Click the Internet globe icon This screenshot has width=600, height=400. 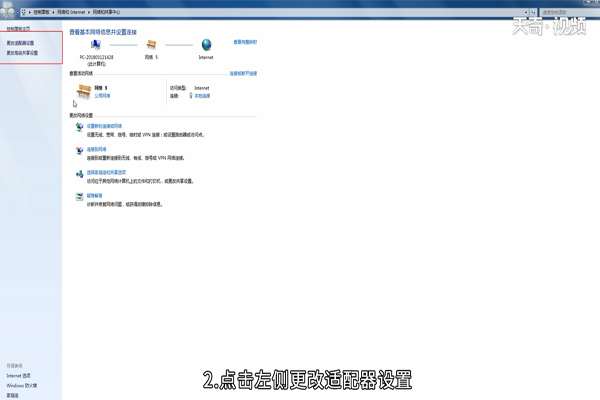206,45
